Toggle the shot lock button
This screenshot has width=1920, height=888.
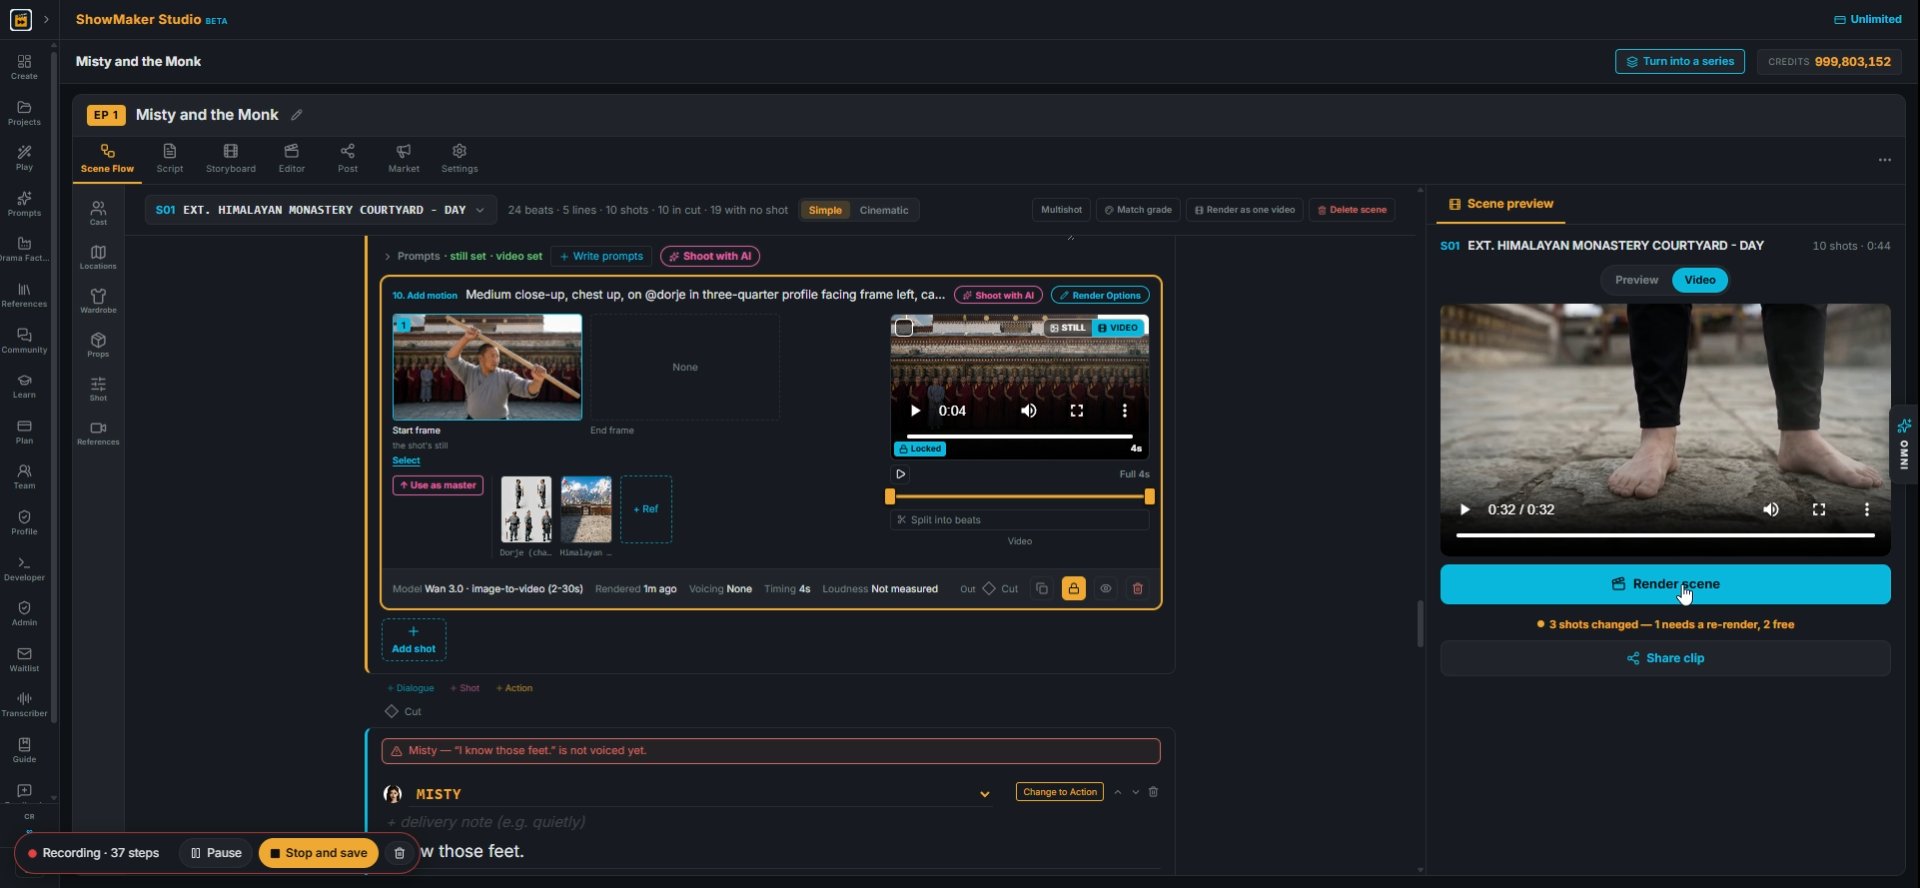point(1073,589)
